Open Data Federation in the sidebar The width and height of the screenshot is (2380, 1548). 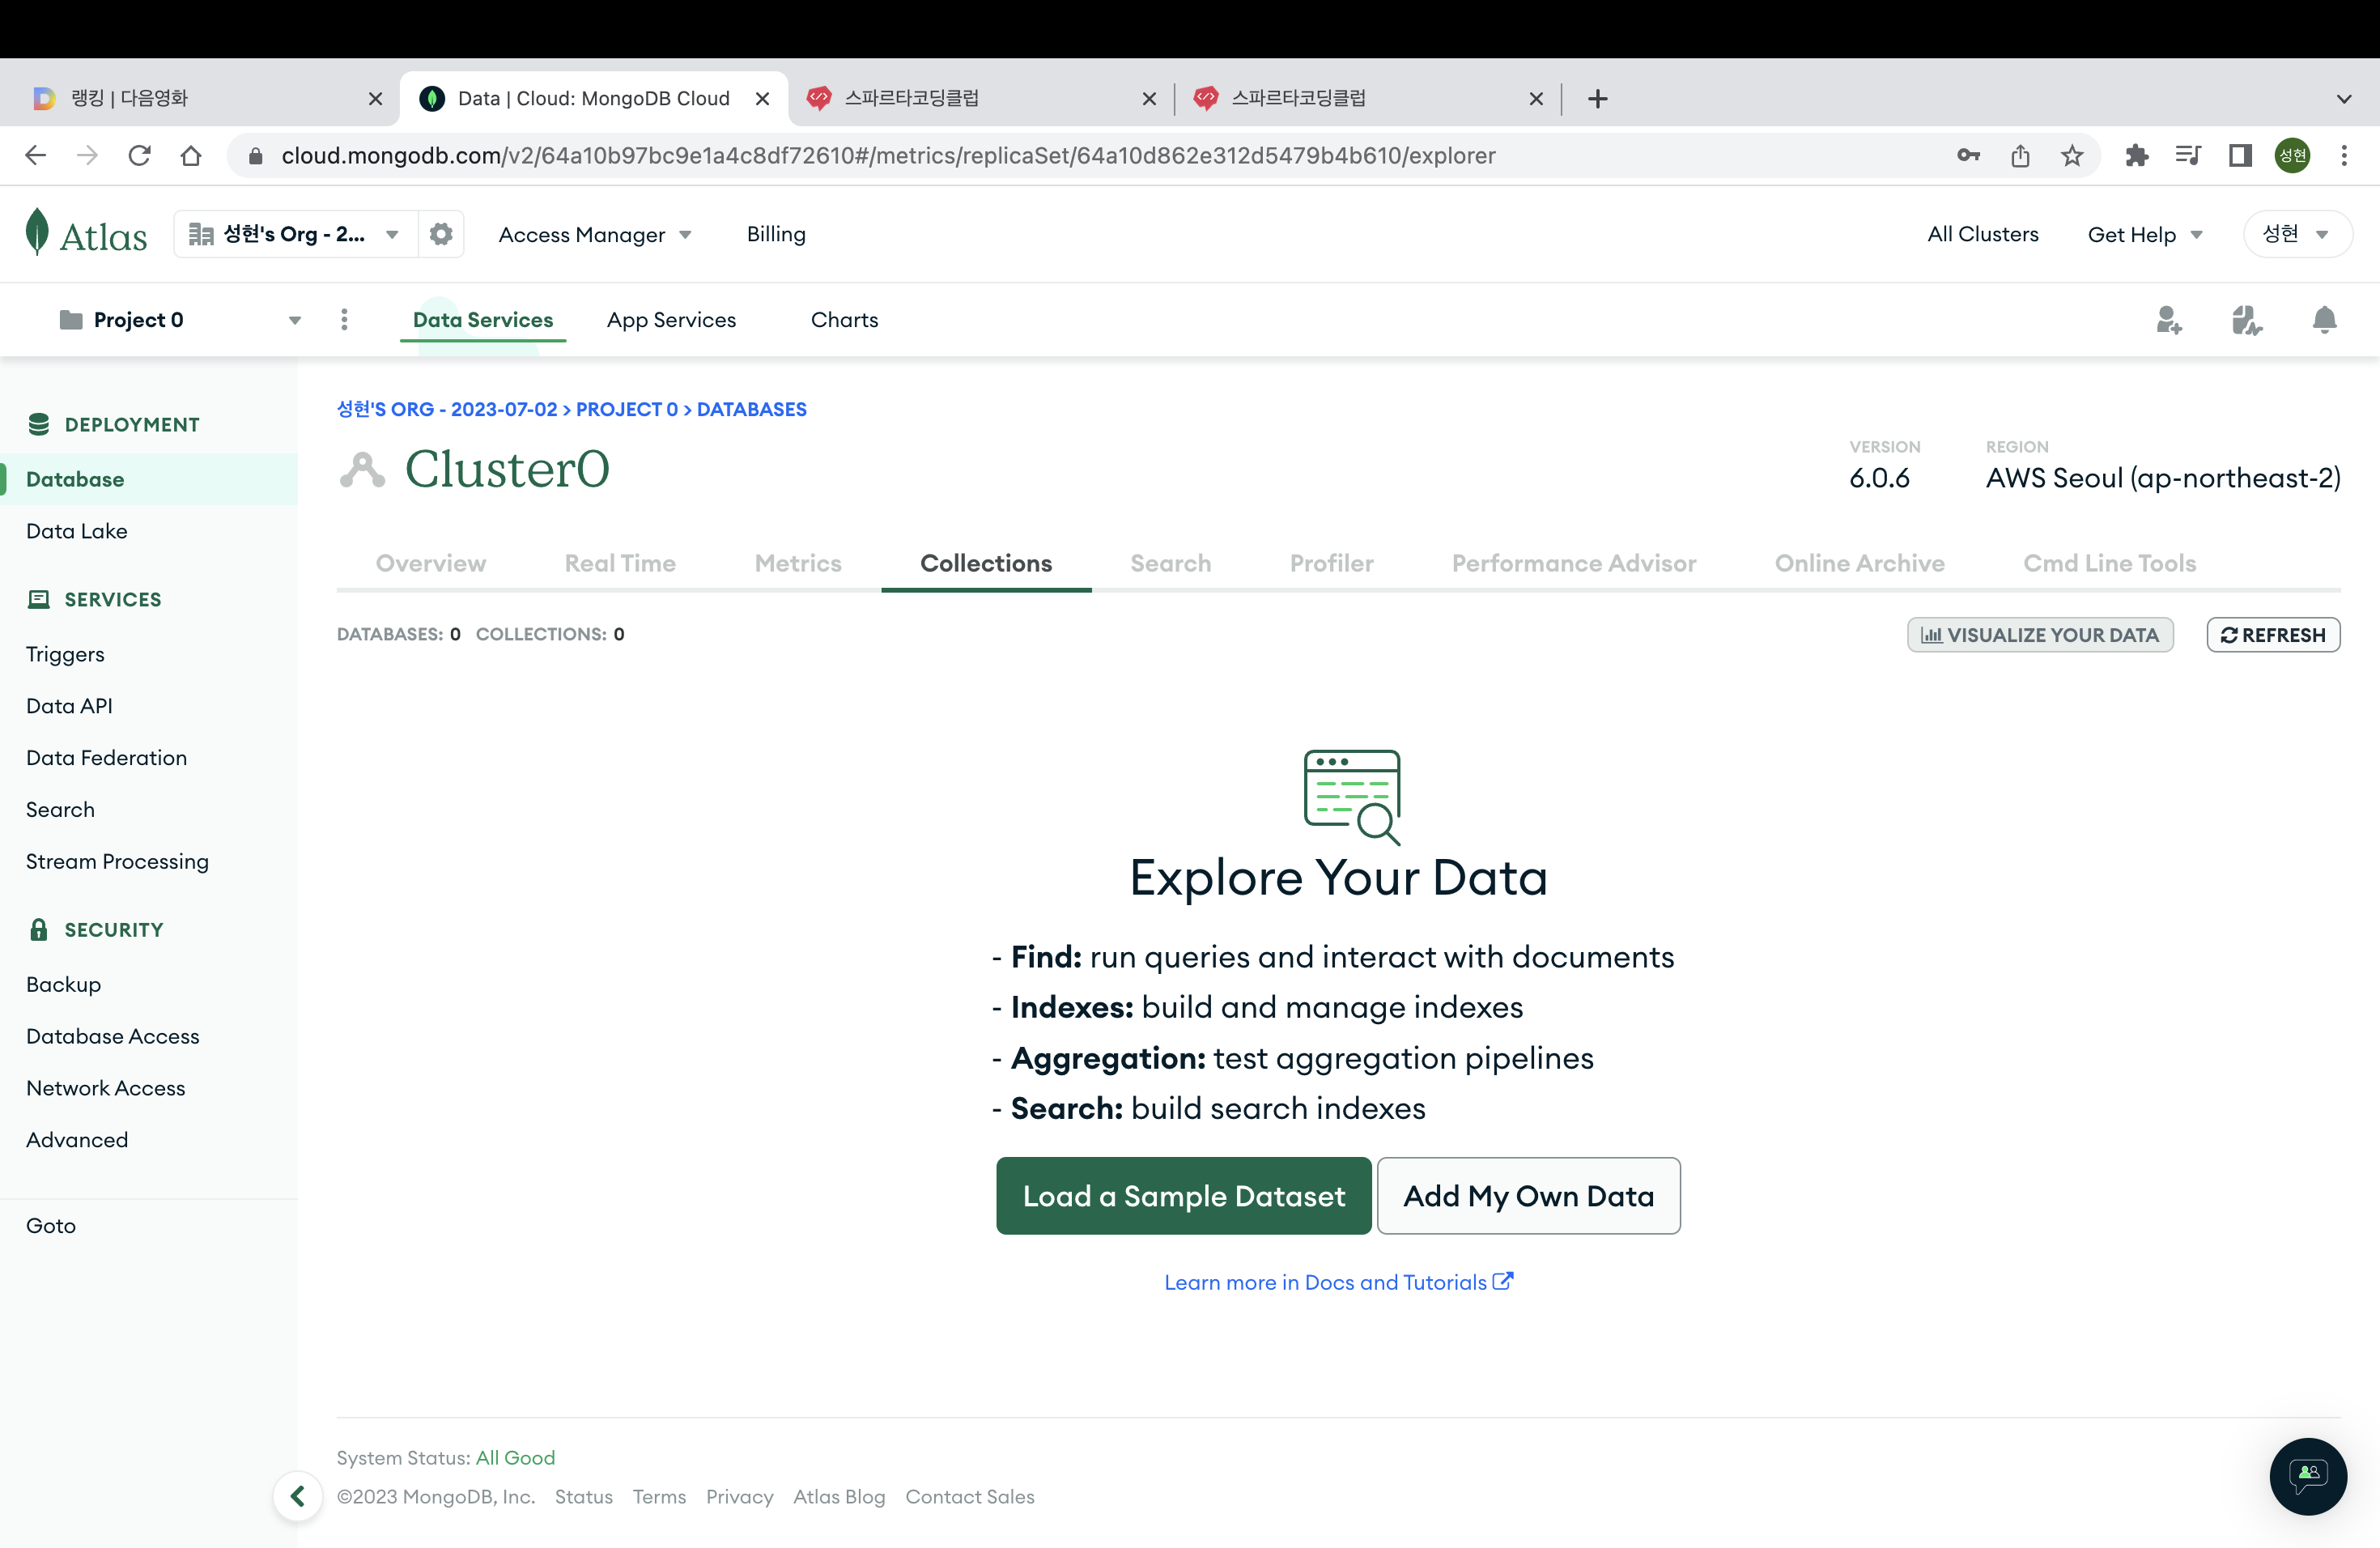point(106,758)
